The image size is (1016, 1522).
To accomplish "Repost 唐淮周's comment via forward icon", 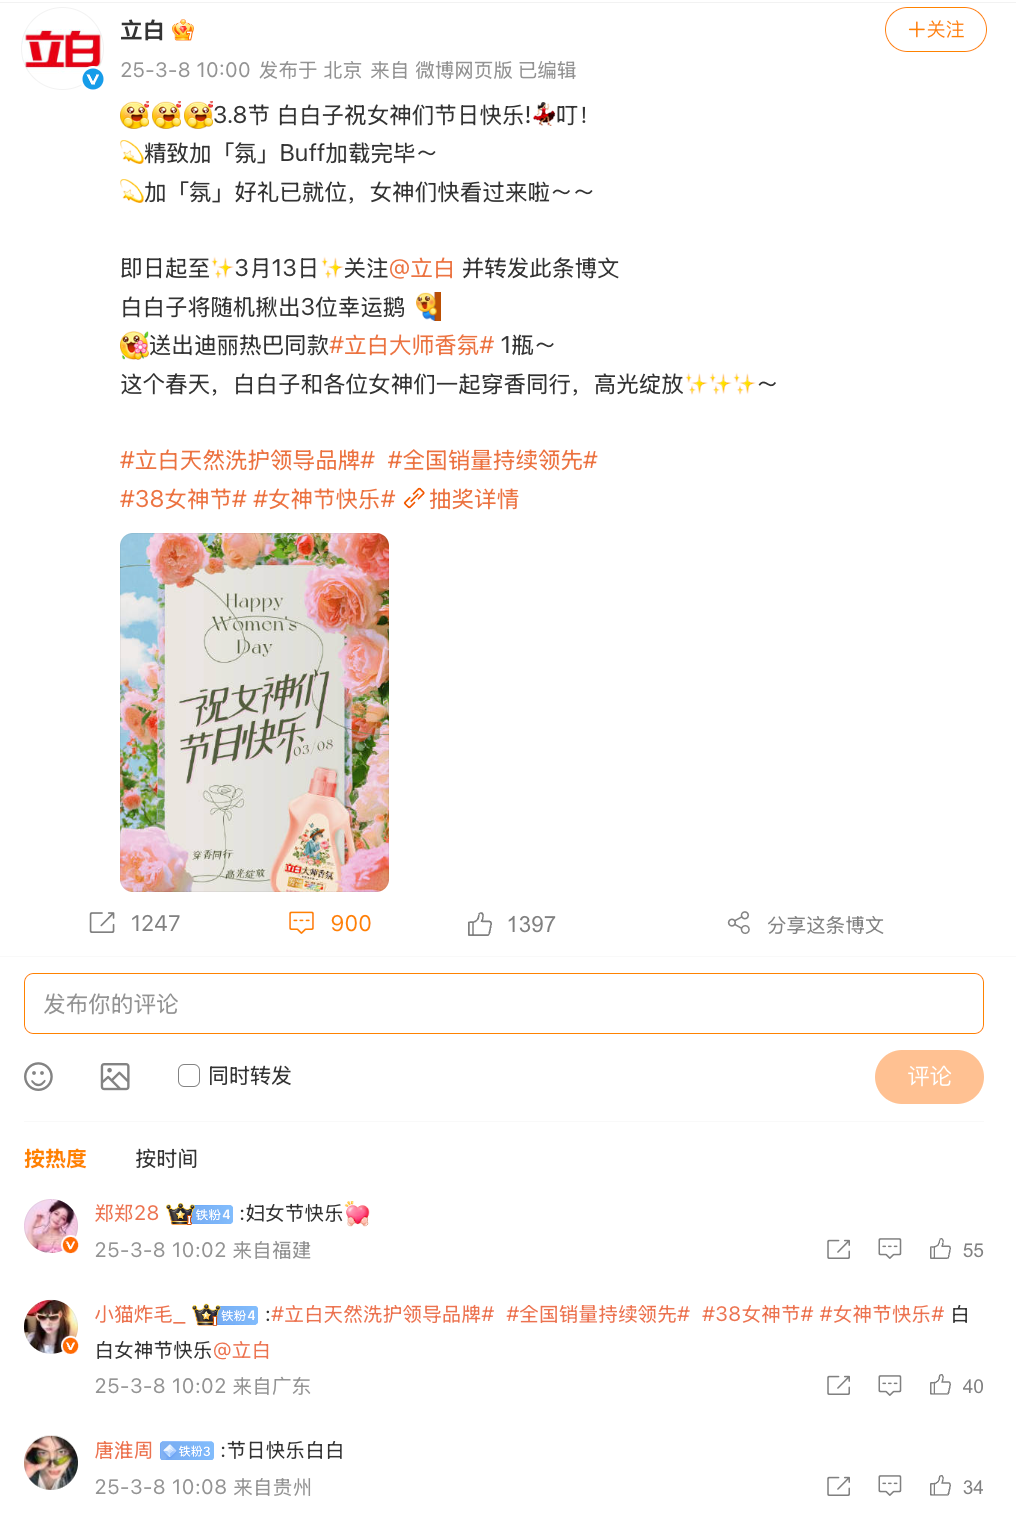I will (839, 1486).
